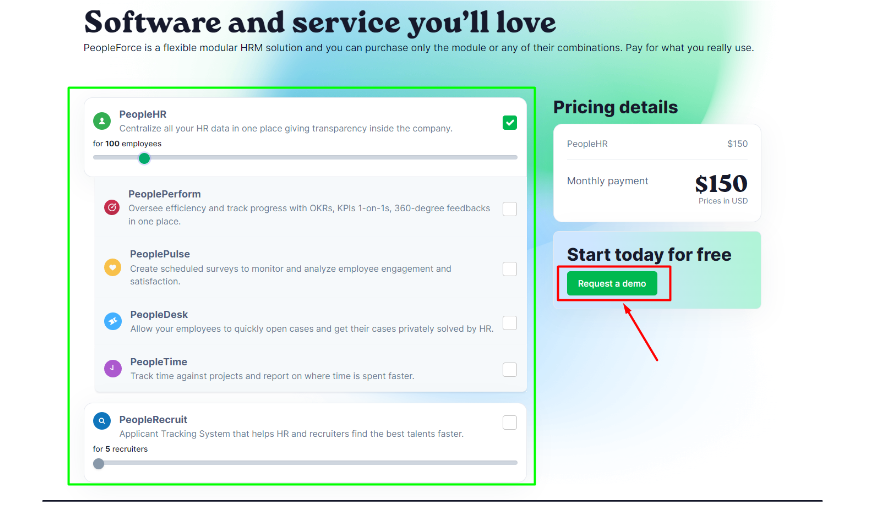This screenshot has height=517, width=886.
Task: Click the PeopleRecruit recruiters slider handle
Action: [x=99, y=464]
